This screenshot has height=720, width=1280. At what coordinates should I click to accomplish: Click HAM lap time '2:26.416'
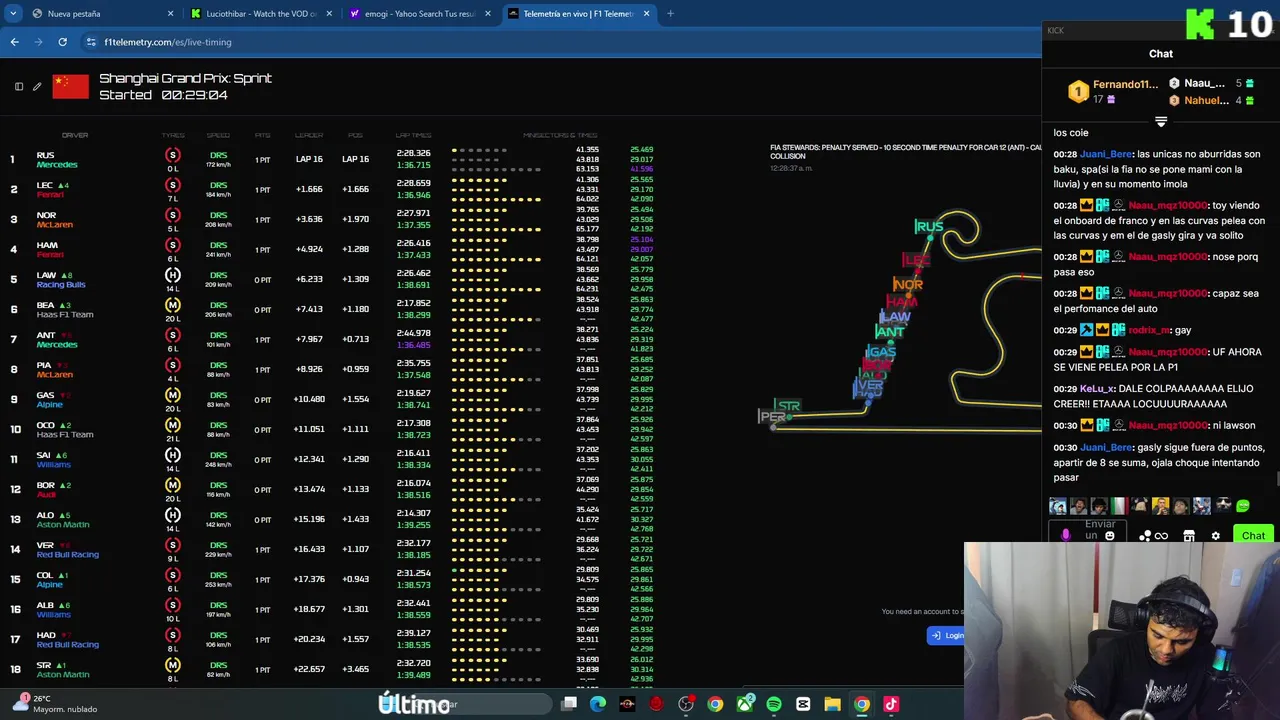[x=413, y=243]
